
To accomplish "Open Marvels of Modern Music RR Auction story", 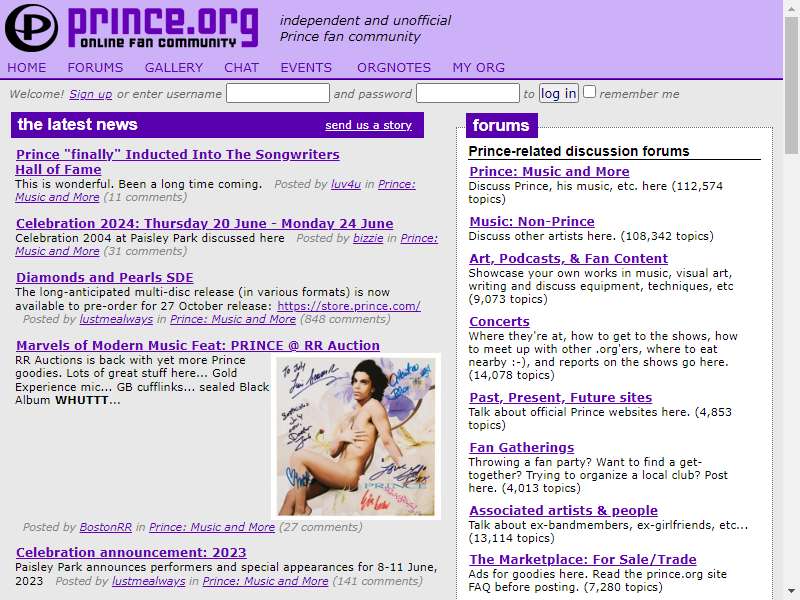I will coord(198,345).
